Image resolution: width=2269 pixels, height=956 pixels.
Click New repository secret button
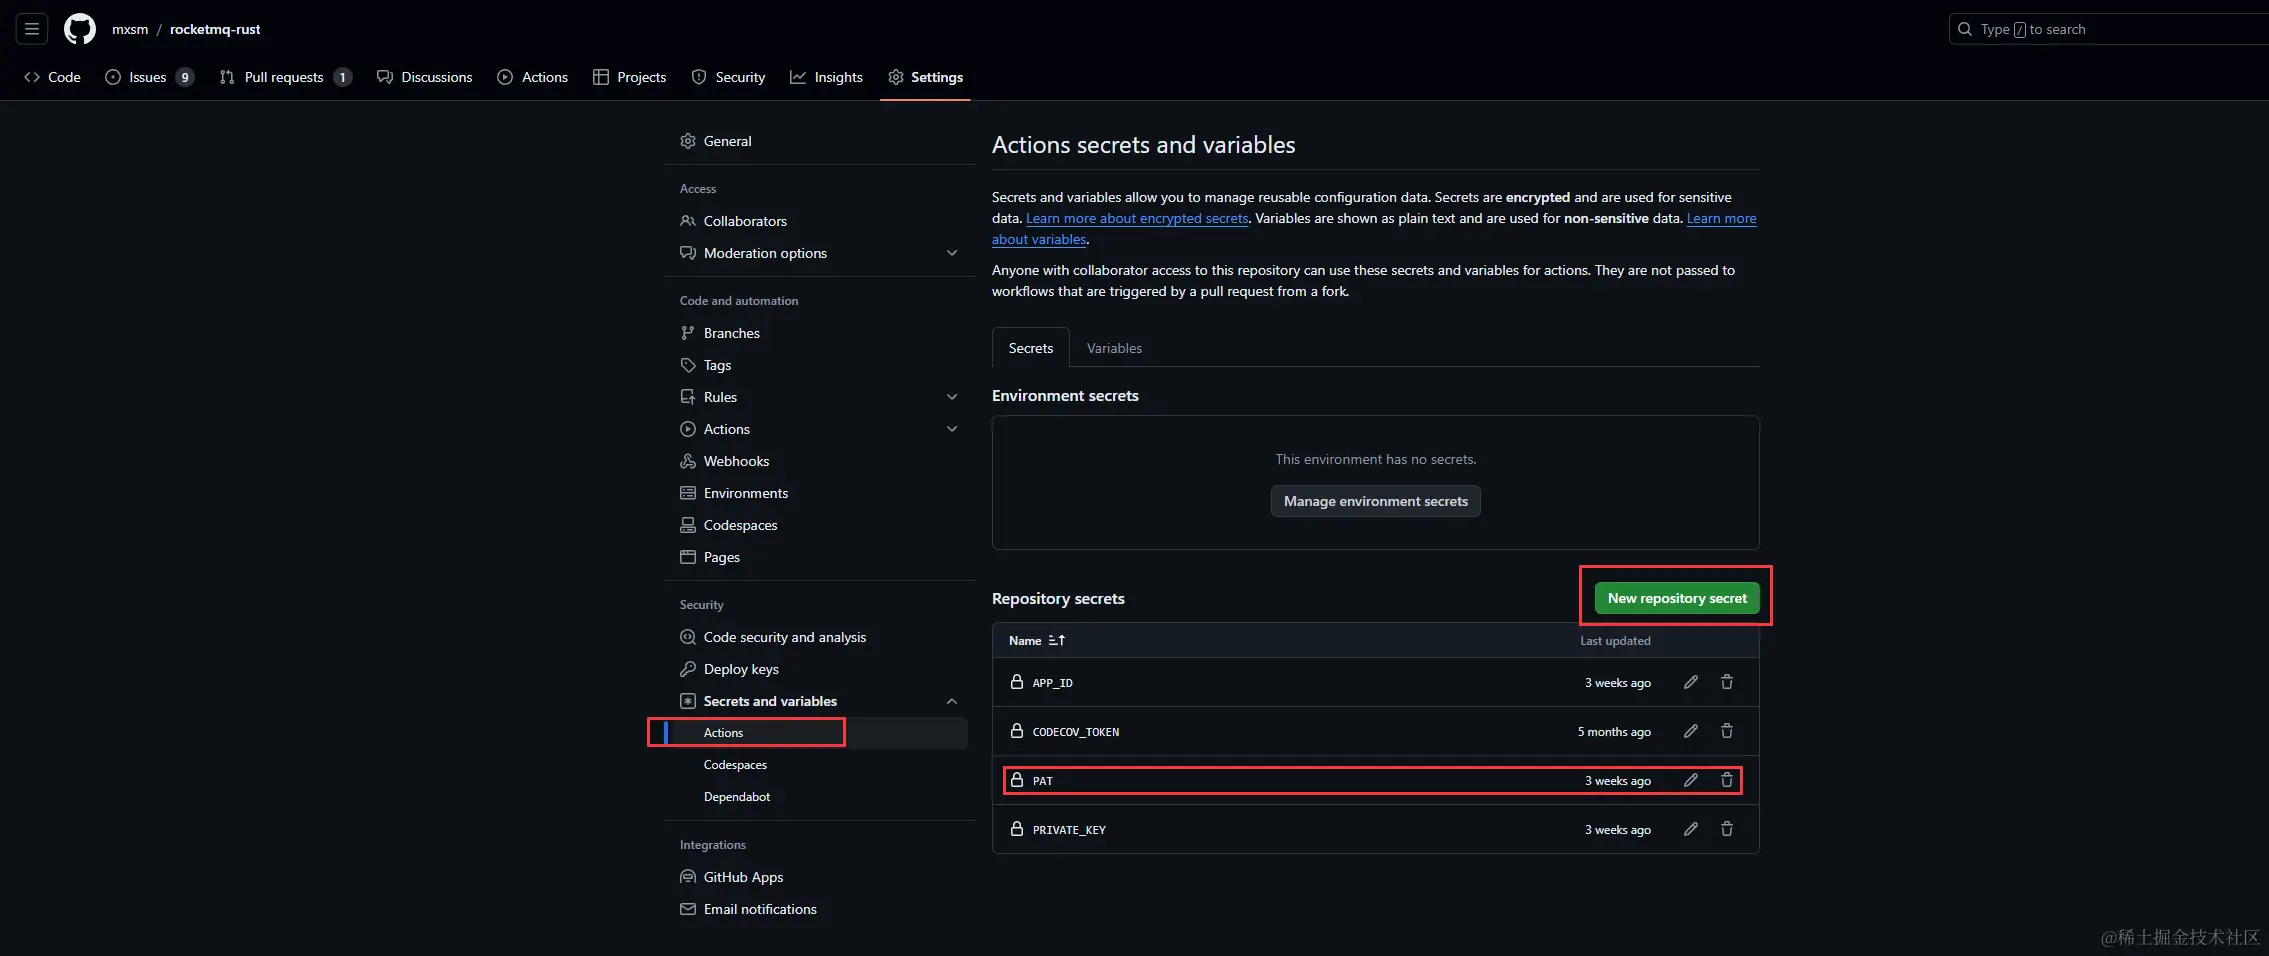(x=1676, y=598)
